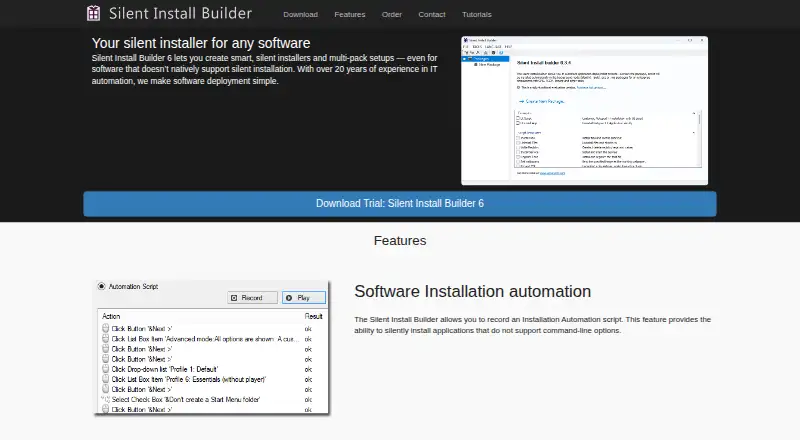Image resolution: width=800 pixels, height=440 pixels.
Task: Open the Tutorials navigation link
Action: tap(477, 14)
